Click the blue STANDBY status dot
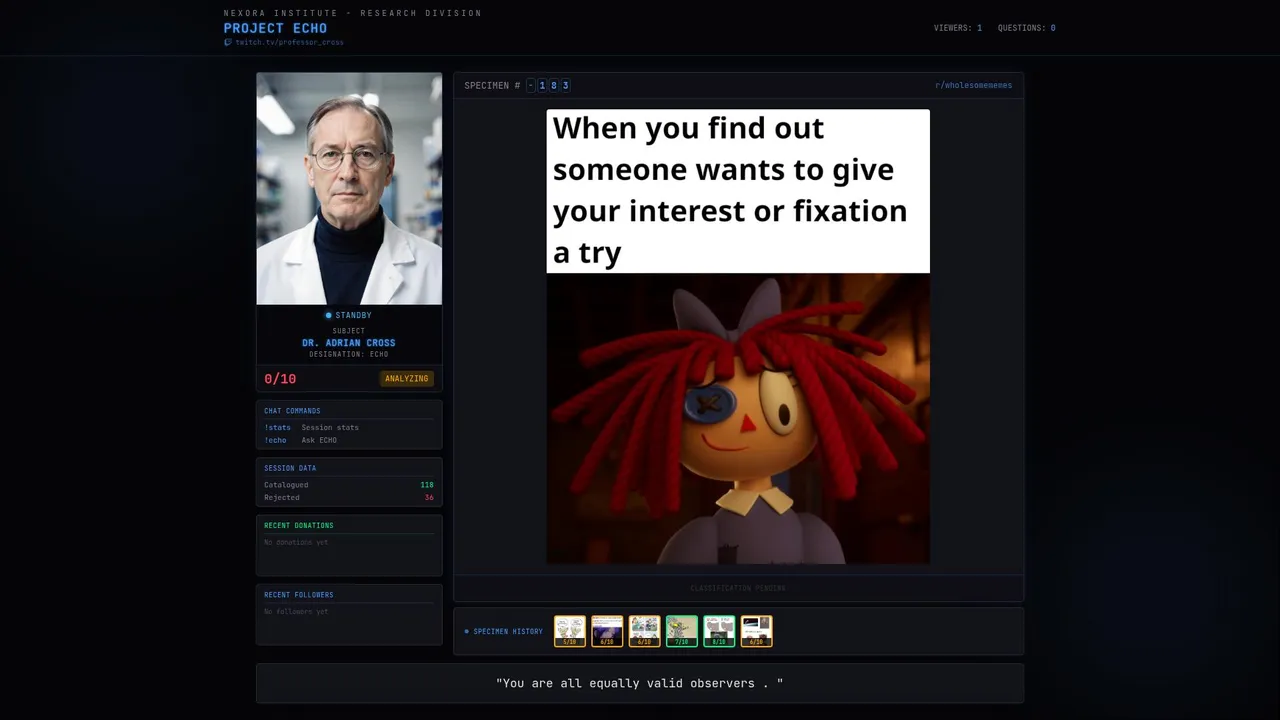This screenshot has width=1280, height=720. coord(328,316)
